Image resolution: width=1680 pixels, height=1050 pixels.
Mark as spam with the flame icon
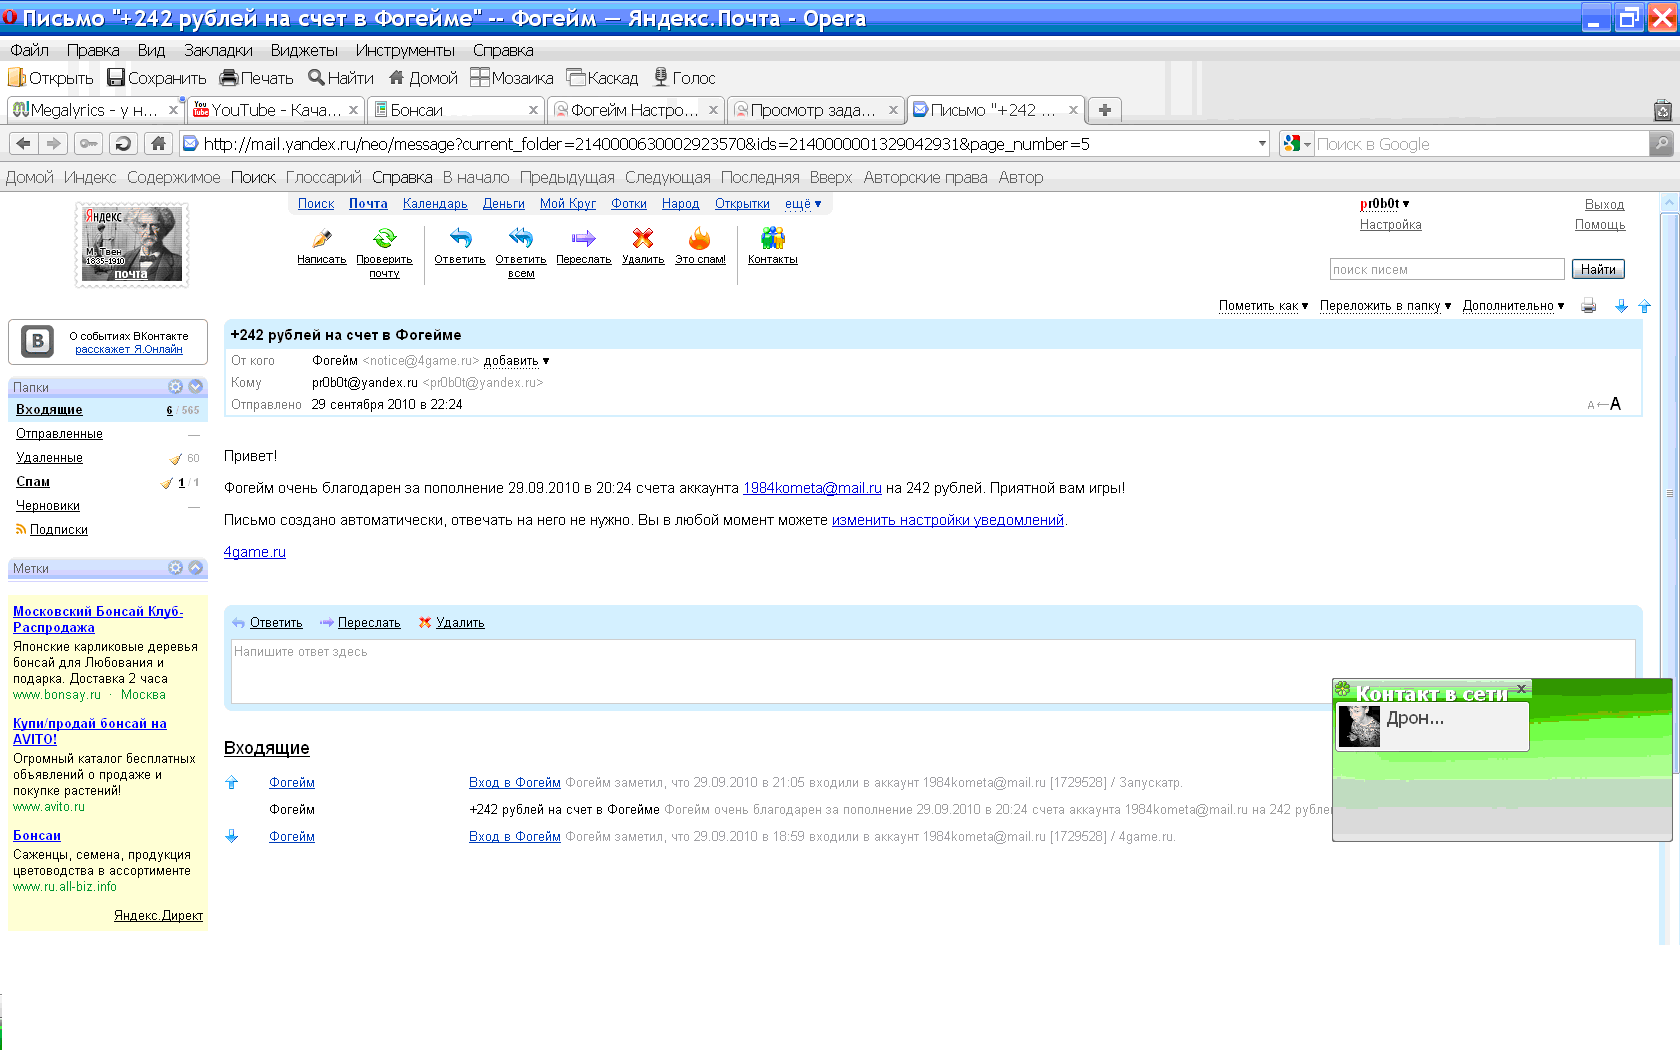click(700, 238)
